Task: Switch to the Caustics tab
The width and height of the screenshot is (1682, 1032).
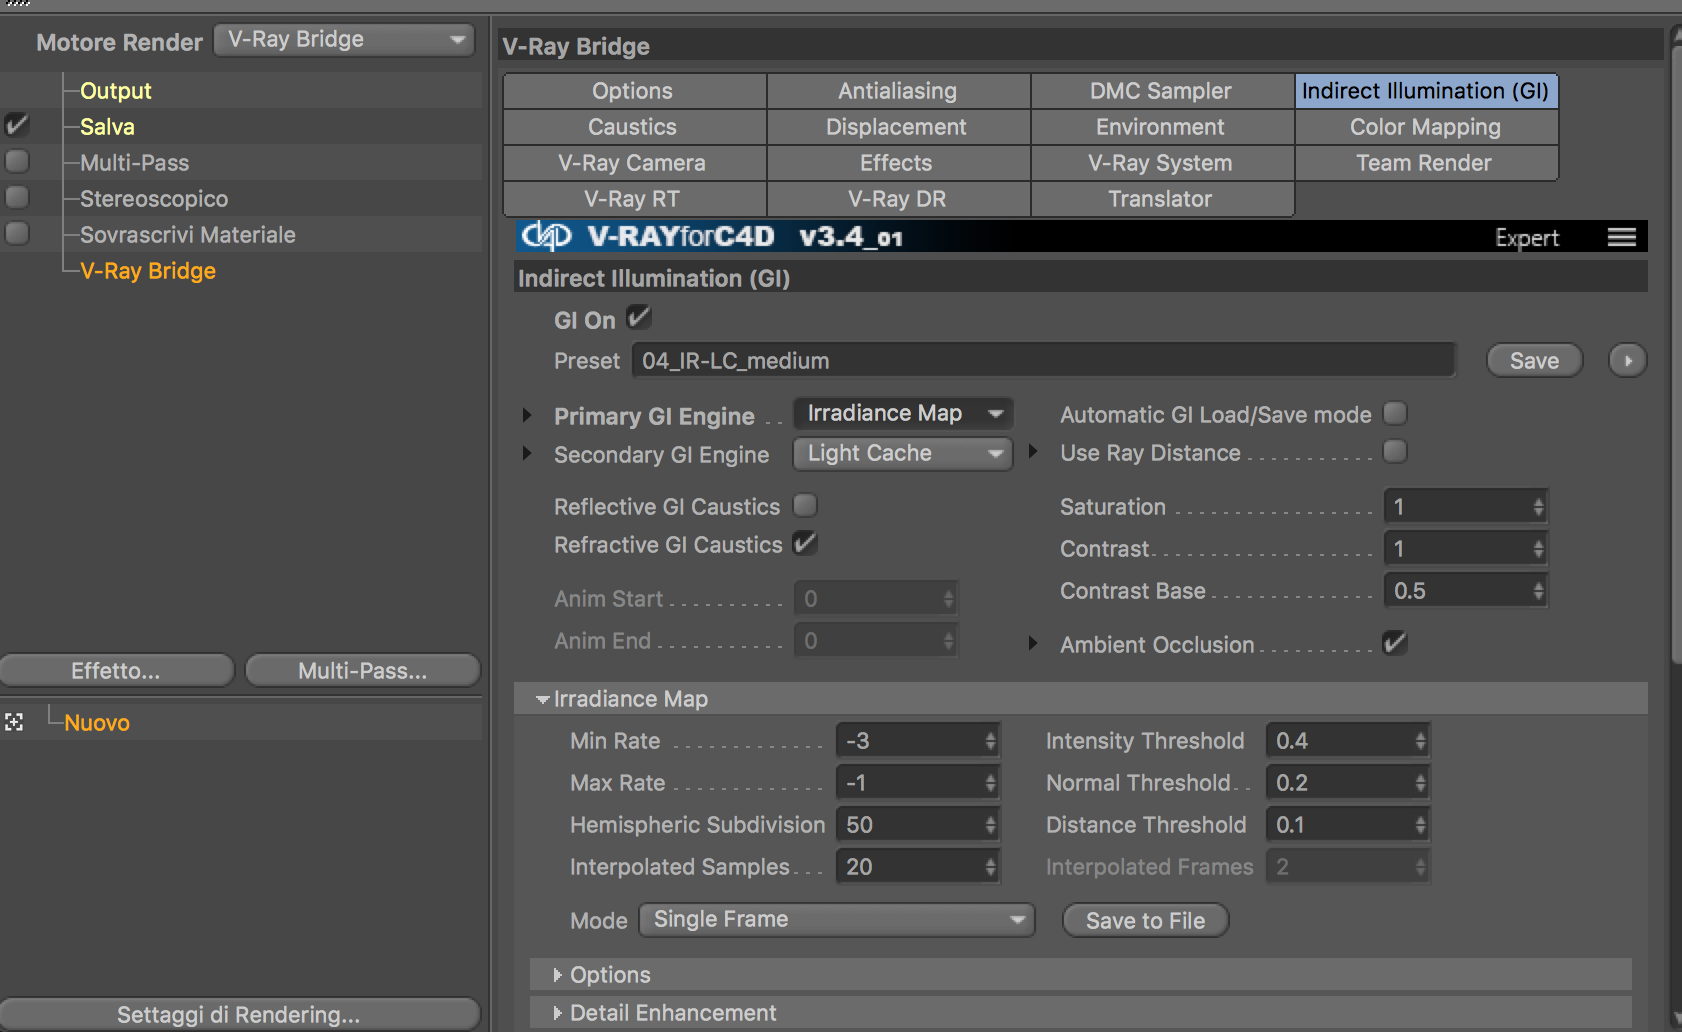Action: pos(635,127)
